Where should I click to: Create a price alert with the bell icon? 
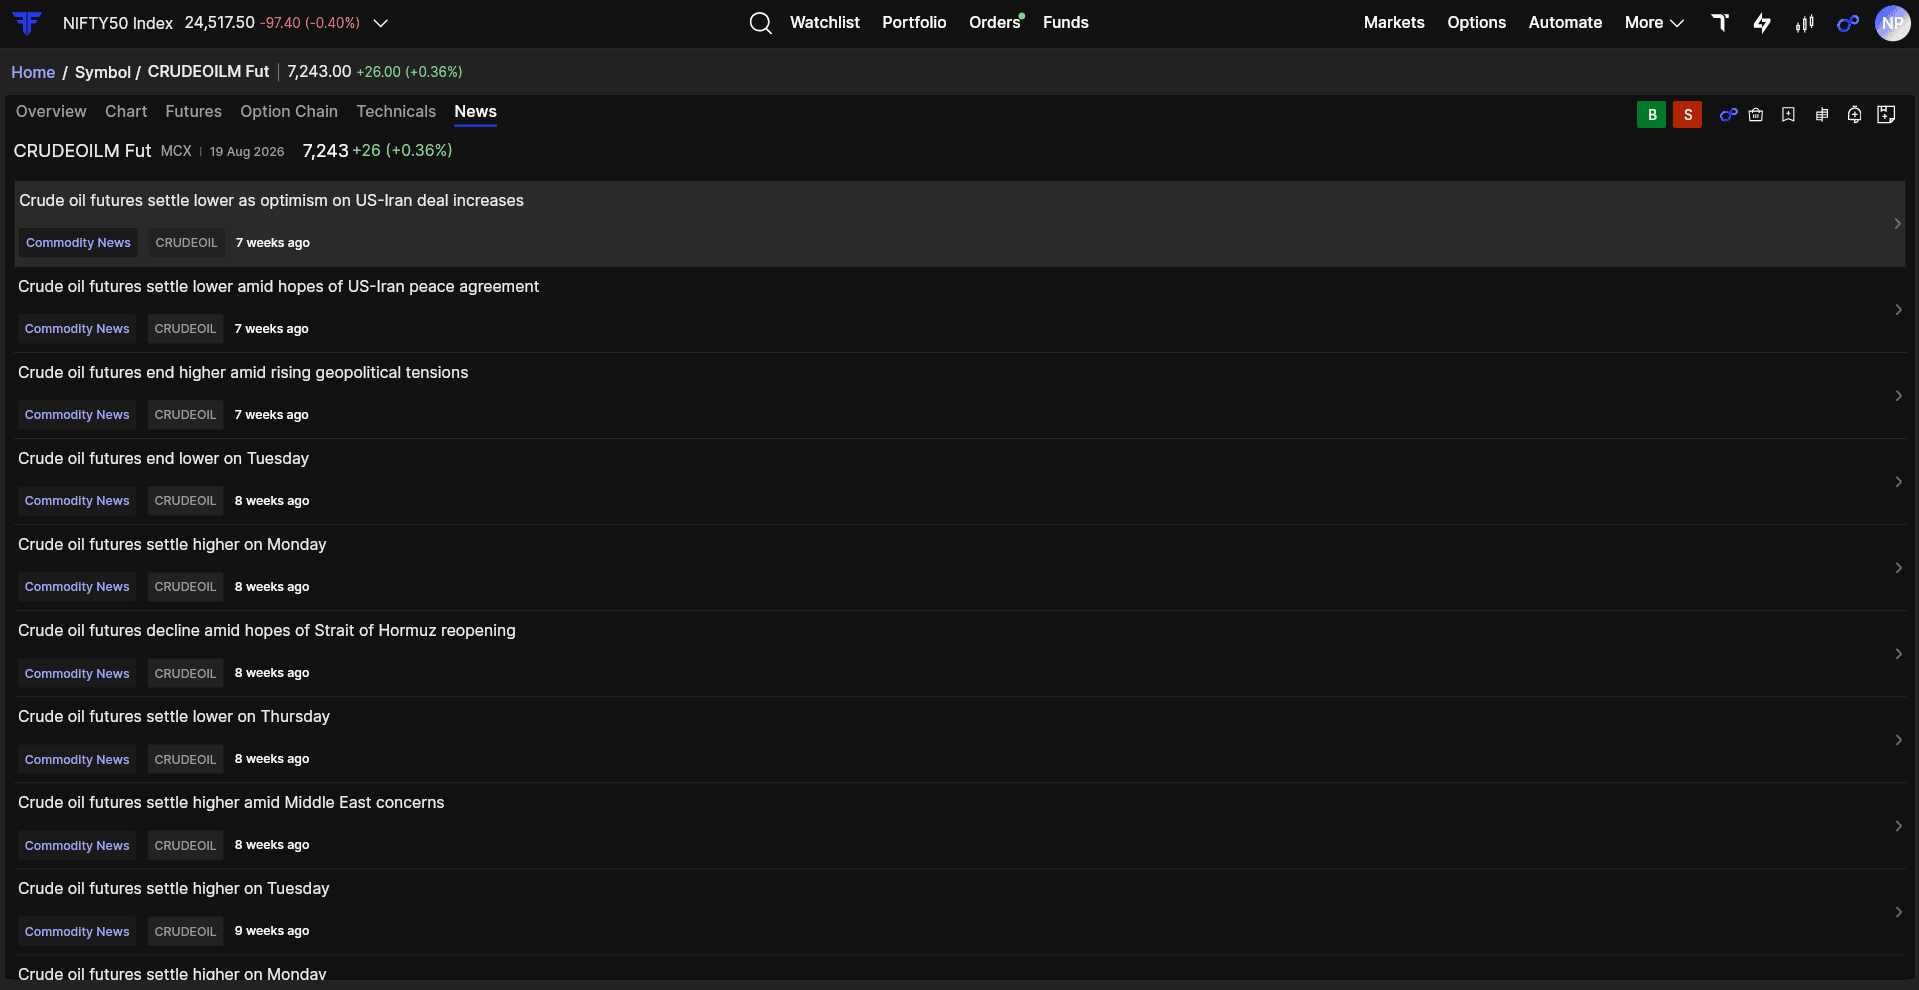(1854, 115)
